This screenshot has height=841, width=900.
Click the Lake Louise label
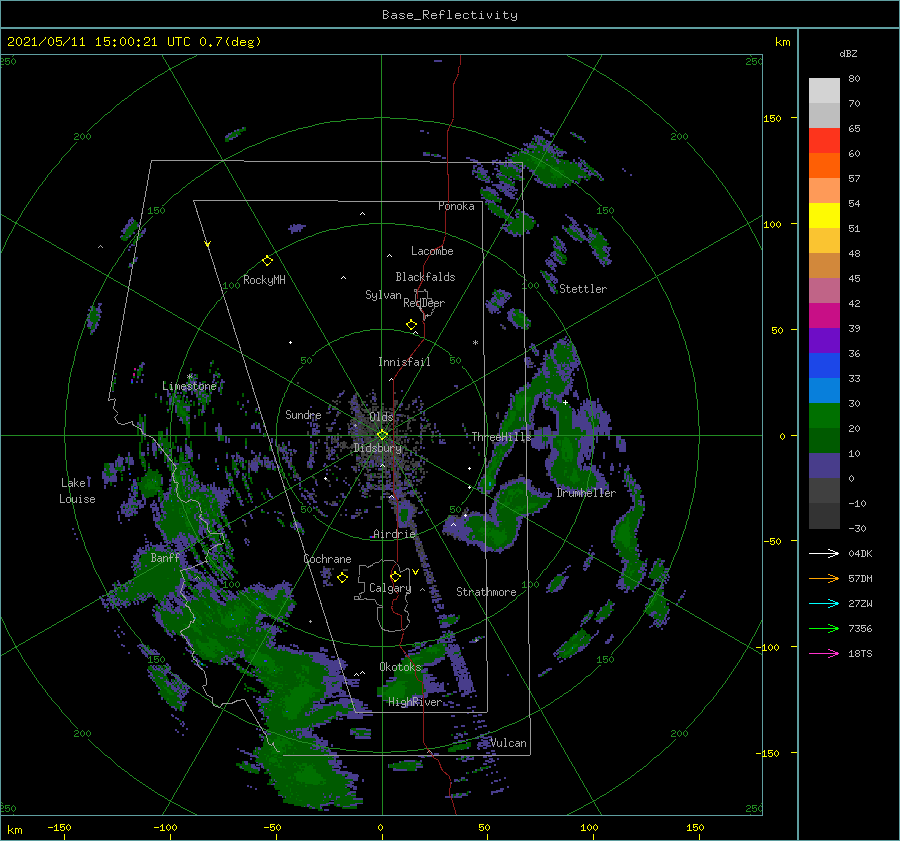click(77, 491)
